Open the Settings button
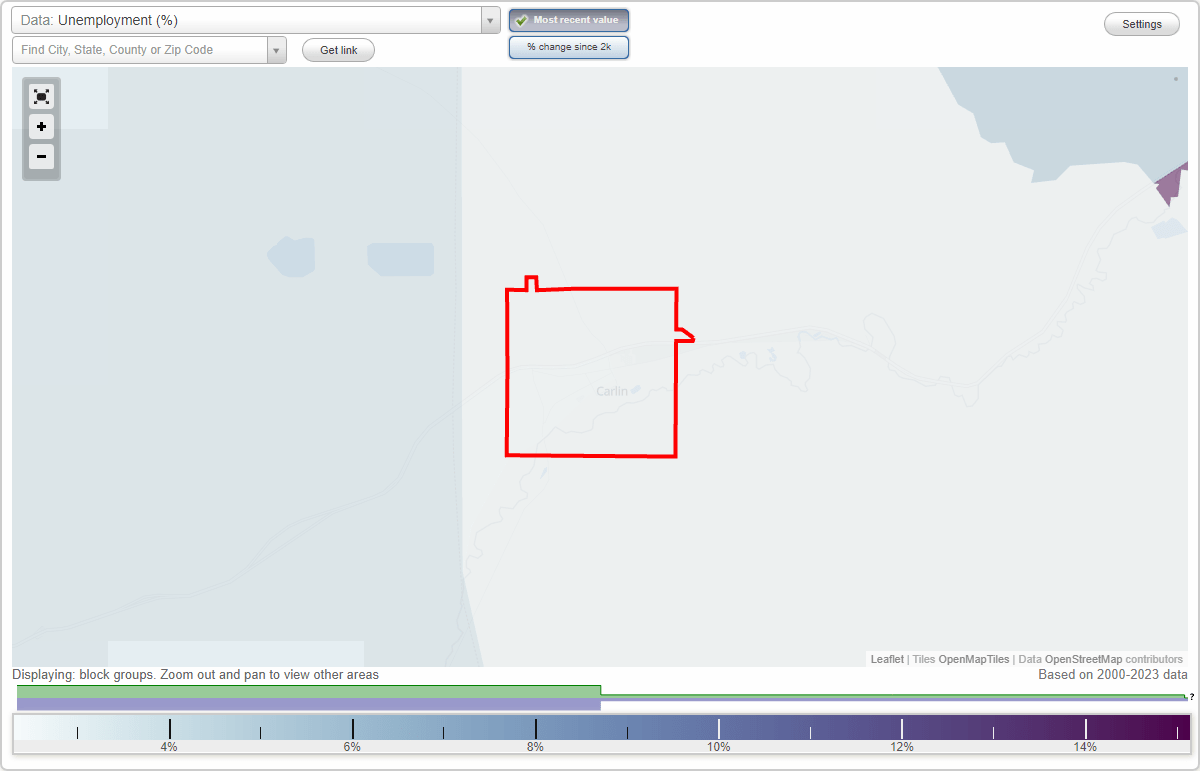The height and width of the screenshot is (771, 1200). coord(1142,25)
